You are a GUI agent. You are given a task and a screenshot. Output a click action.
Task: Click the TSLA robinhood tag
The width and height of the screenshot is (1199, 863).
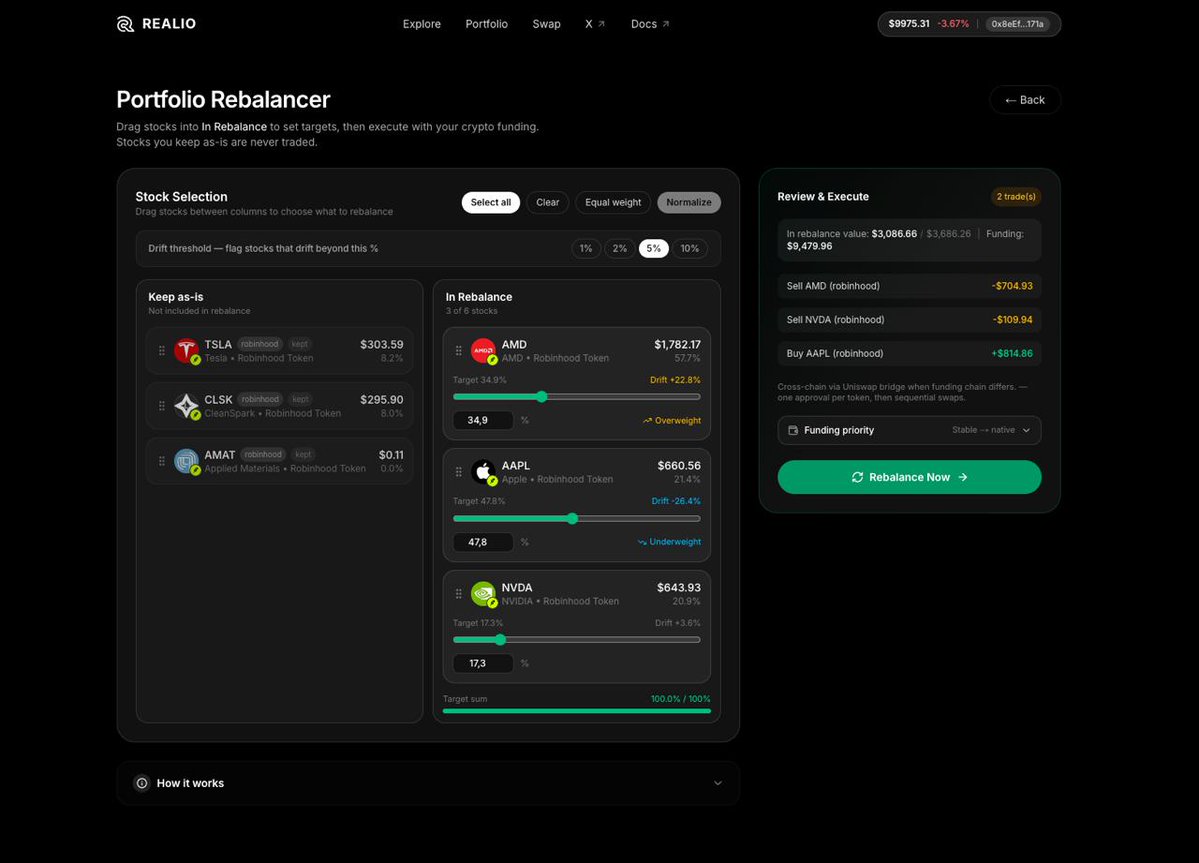tap(260, 344)
